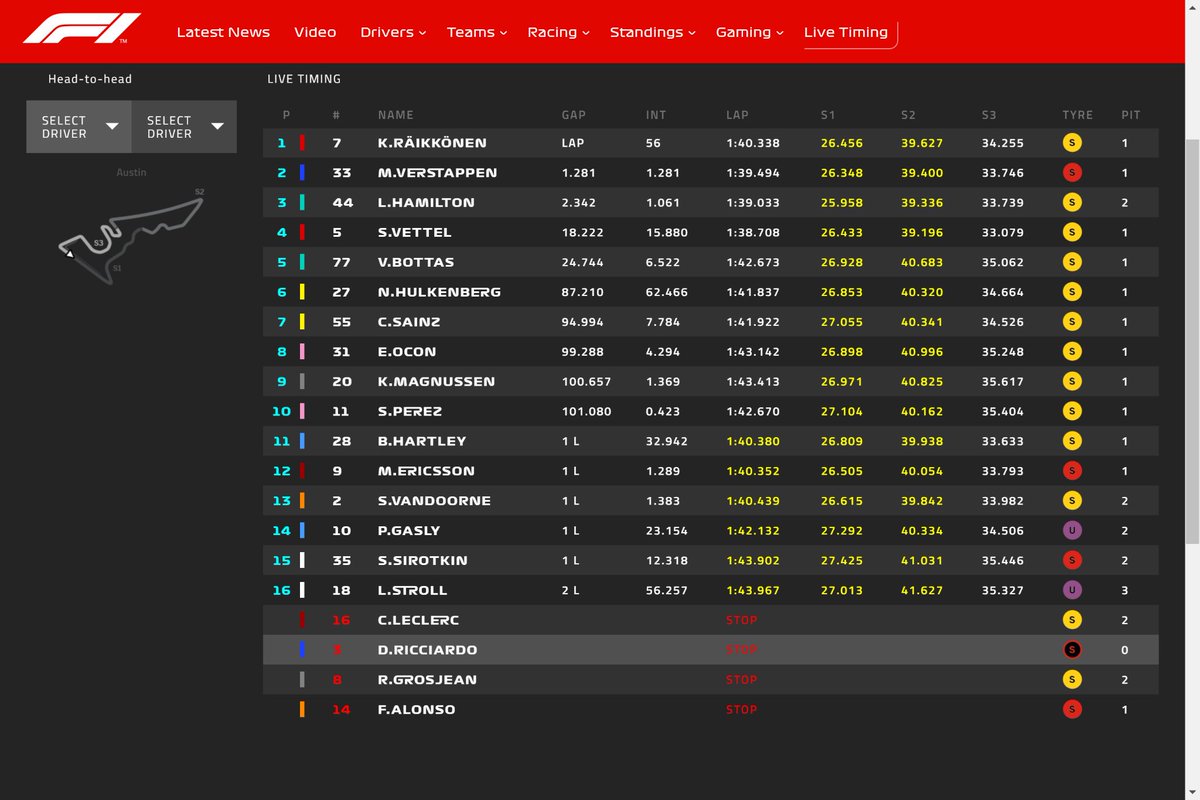Click the NAME column header
The image size is (1200, 800).
[x=395, y=115]
